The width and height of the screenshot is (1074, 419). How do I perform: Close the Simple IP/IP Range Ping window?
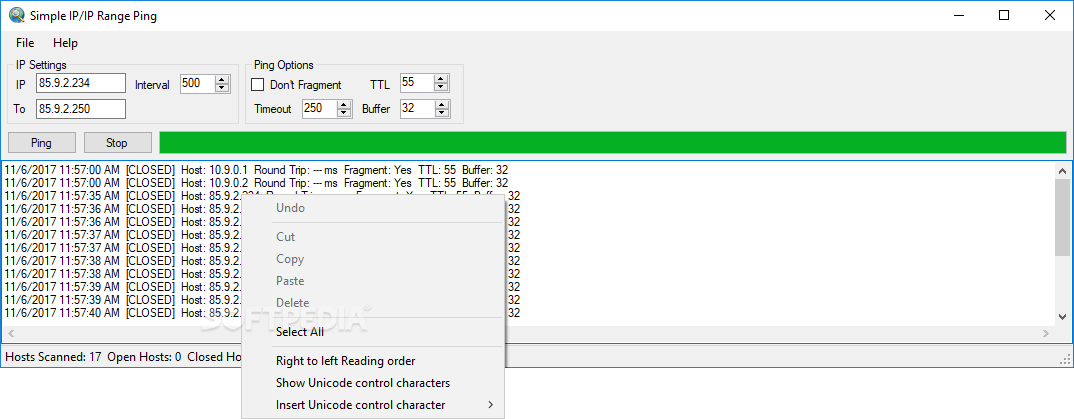point(1049,15)
